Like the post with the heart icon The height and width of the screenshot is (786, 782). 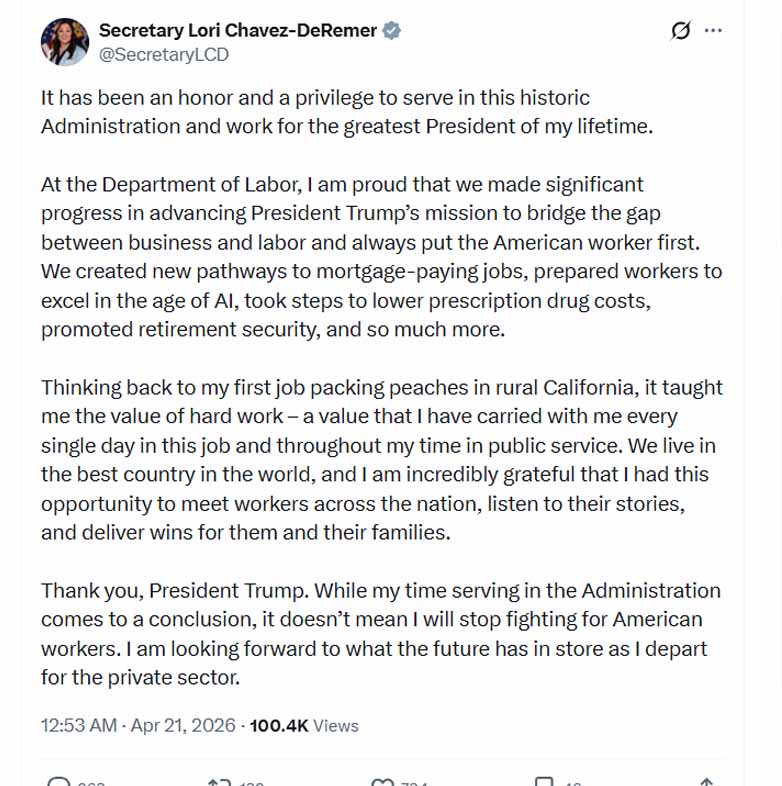tap(382, 782)
